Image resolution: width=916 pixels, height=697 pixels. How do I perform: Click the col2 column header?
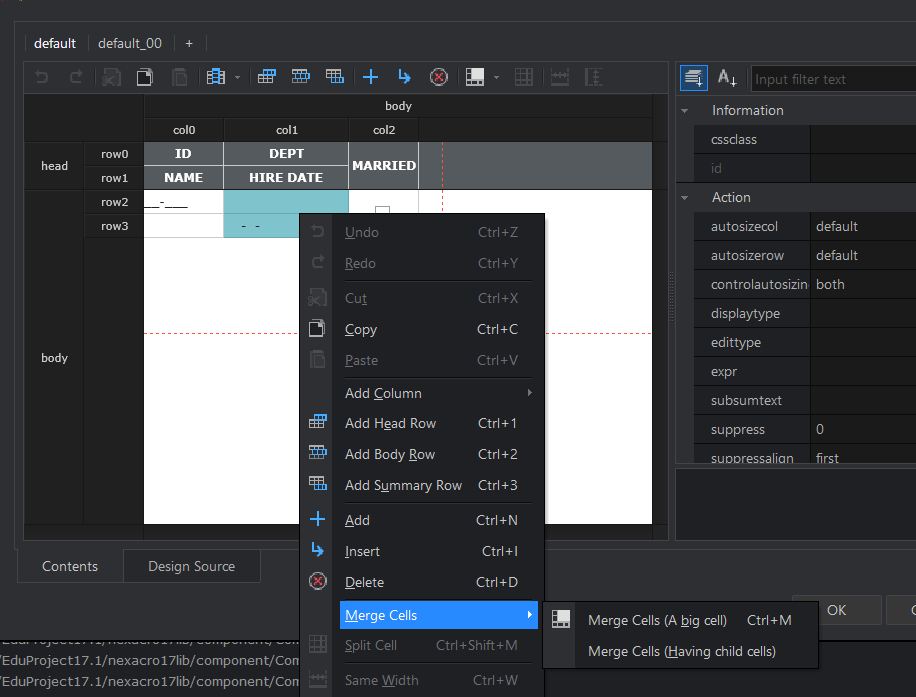coord(384,130)
